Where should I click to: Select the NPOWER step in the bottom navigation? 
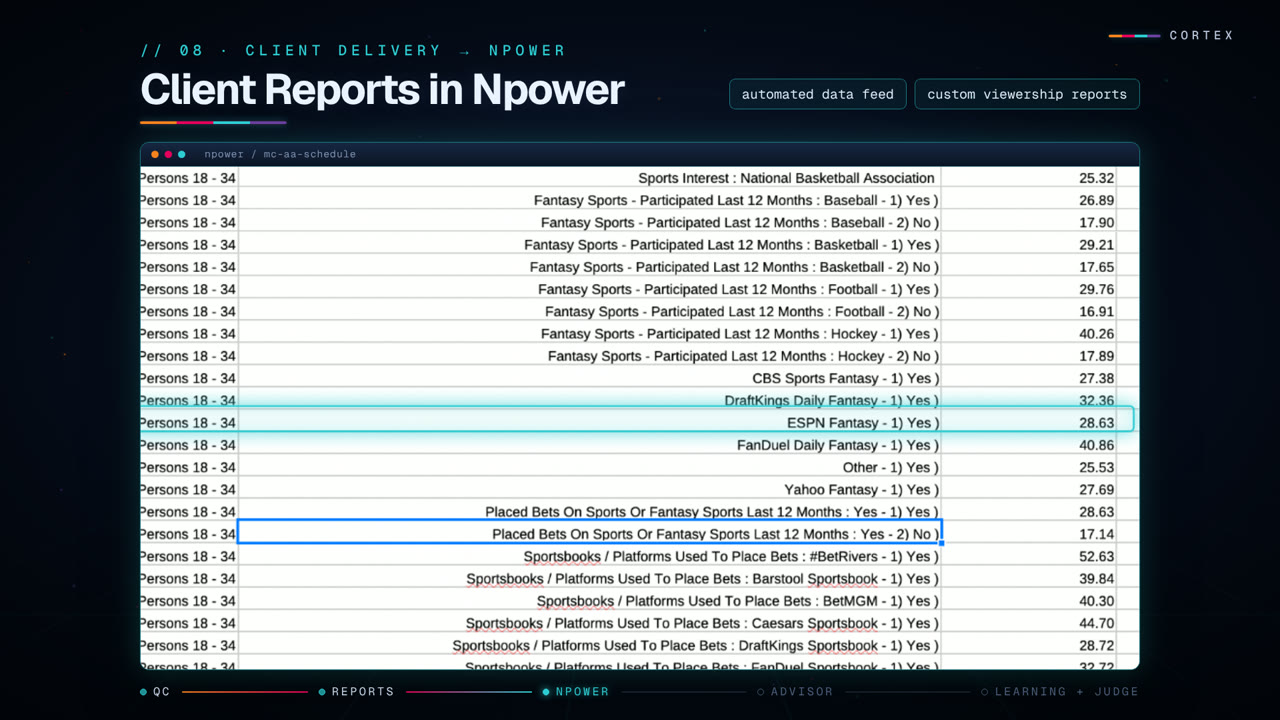coord(576,691)
